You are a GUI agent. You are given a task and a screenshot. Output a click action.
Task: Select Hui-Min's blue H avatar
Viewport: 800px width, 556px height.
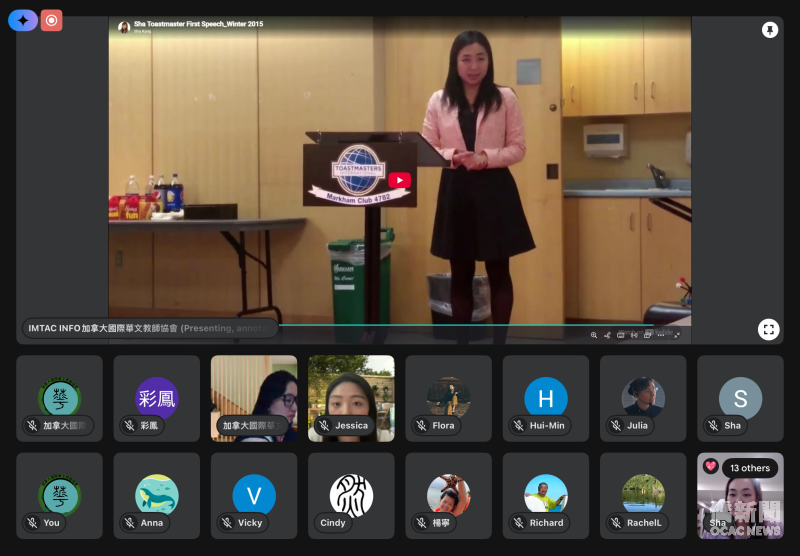(546, 398)
